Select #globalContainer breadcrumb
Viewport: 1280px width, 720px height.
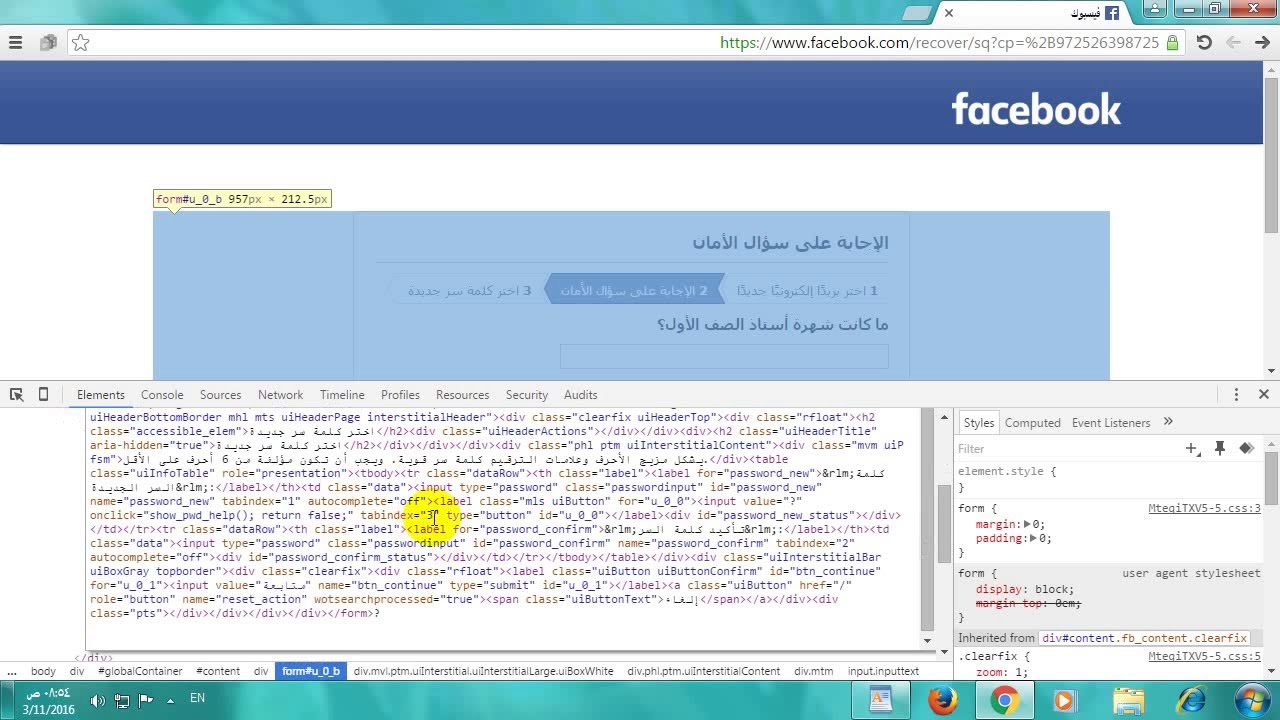click(x=140, y=671)
